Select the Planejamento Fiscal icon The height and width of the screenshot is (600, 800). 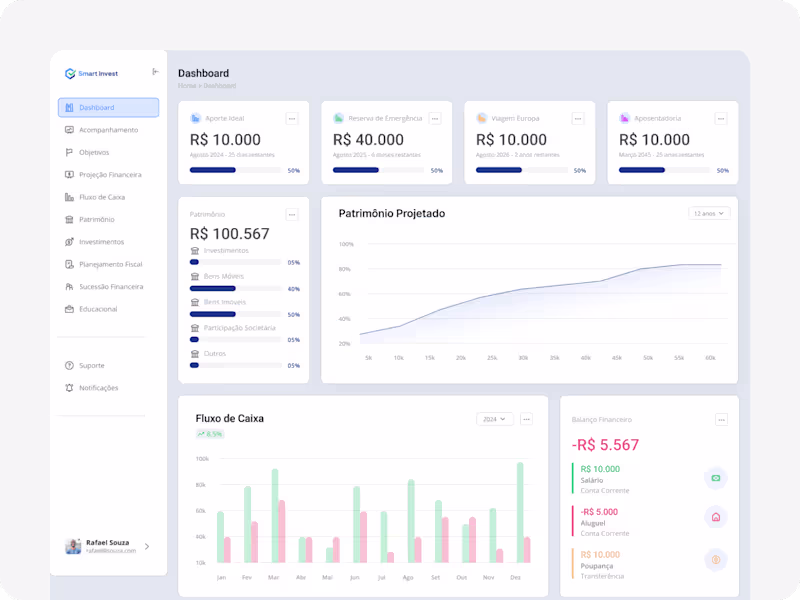pyautogui.click(x=68, y=264)
